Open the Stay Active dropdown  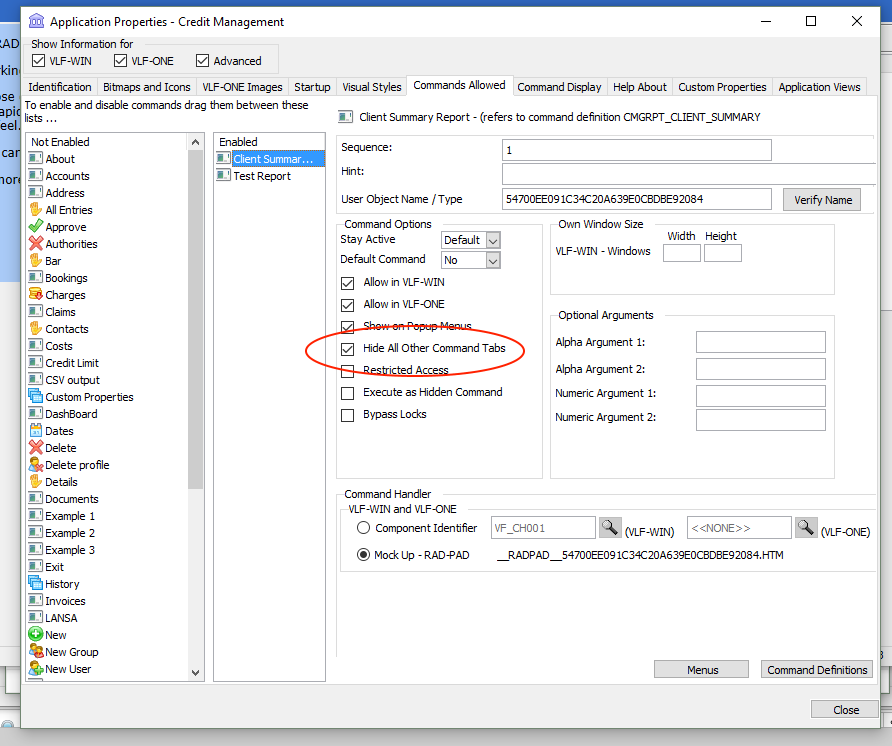(x=493, y=240)
